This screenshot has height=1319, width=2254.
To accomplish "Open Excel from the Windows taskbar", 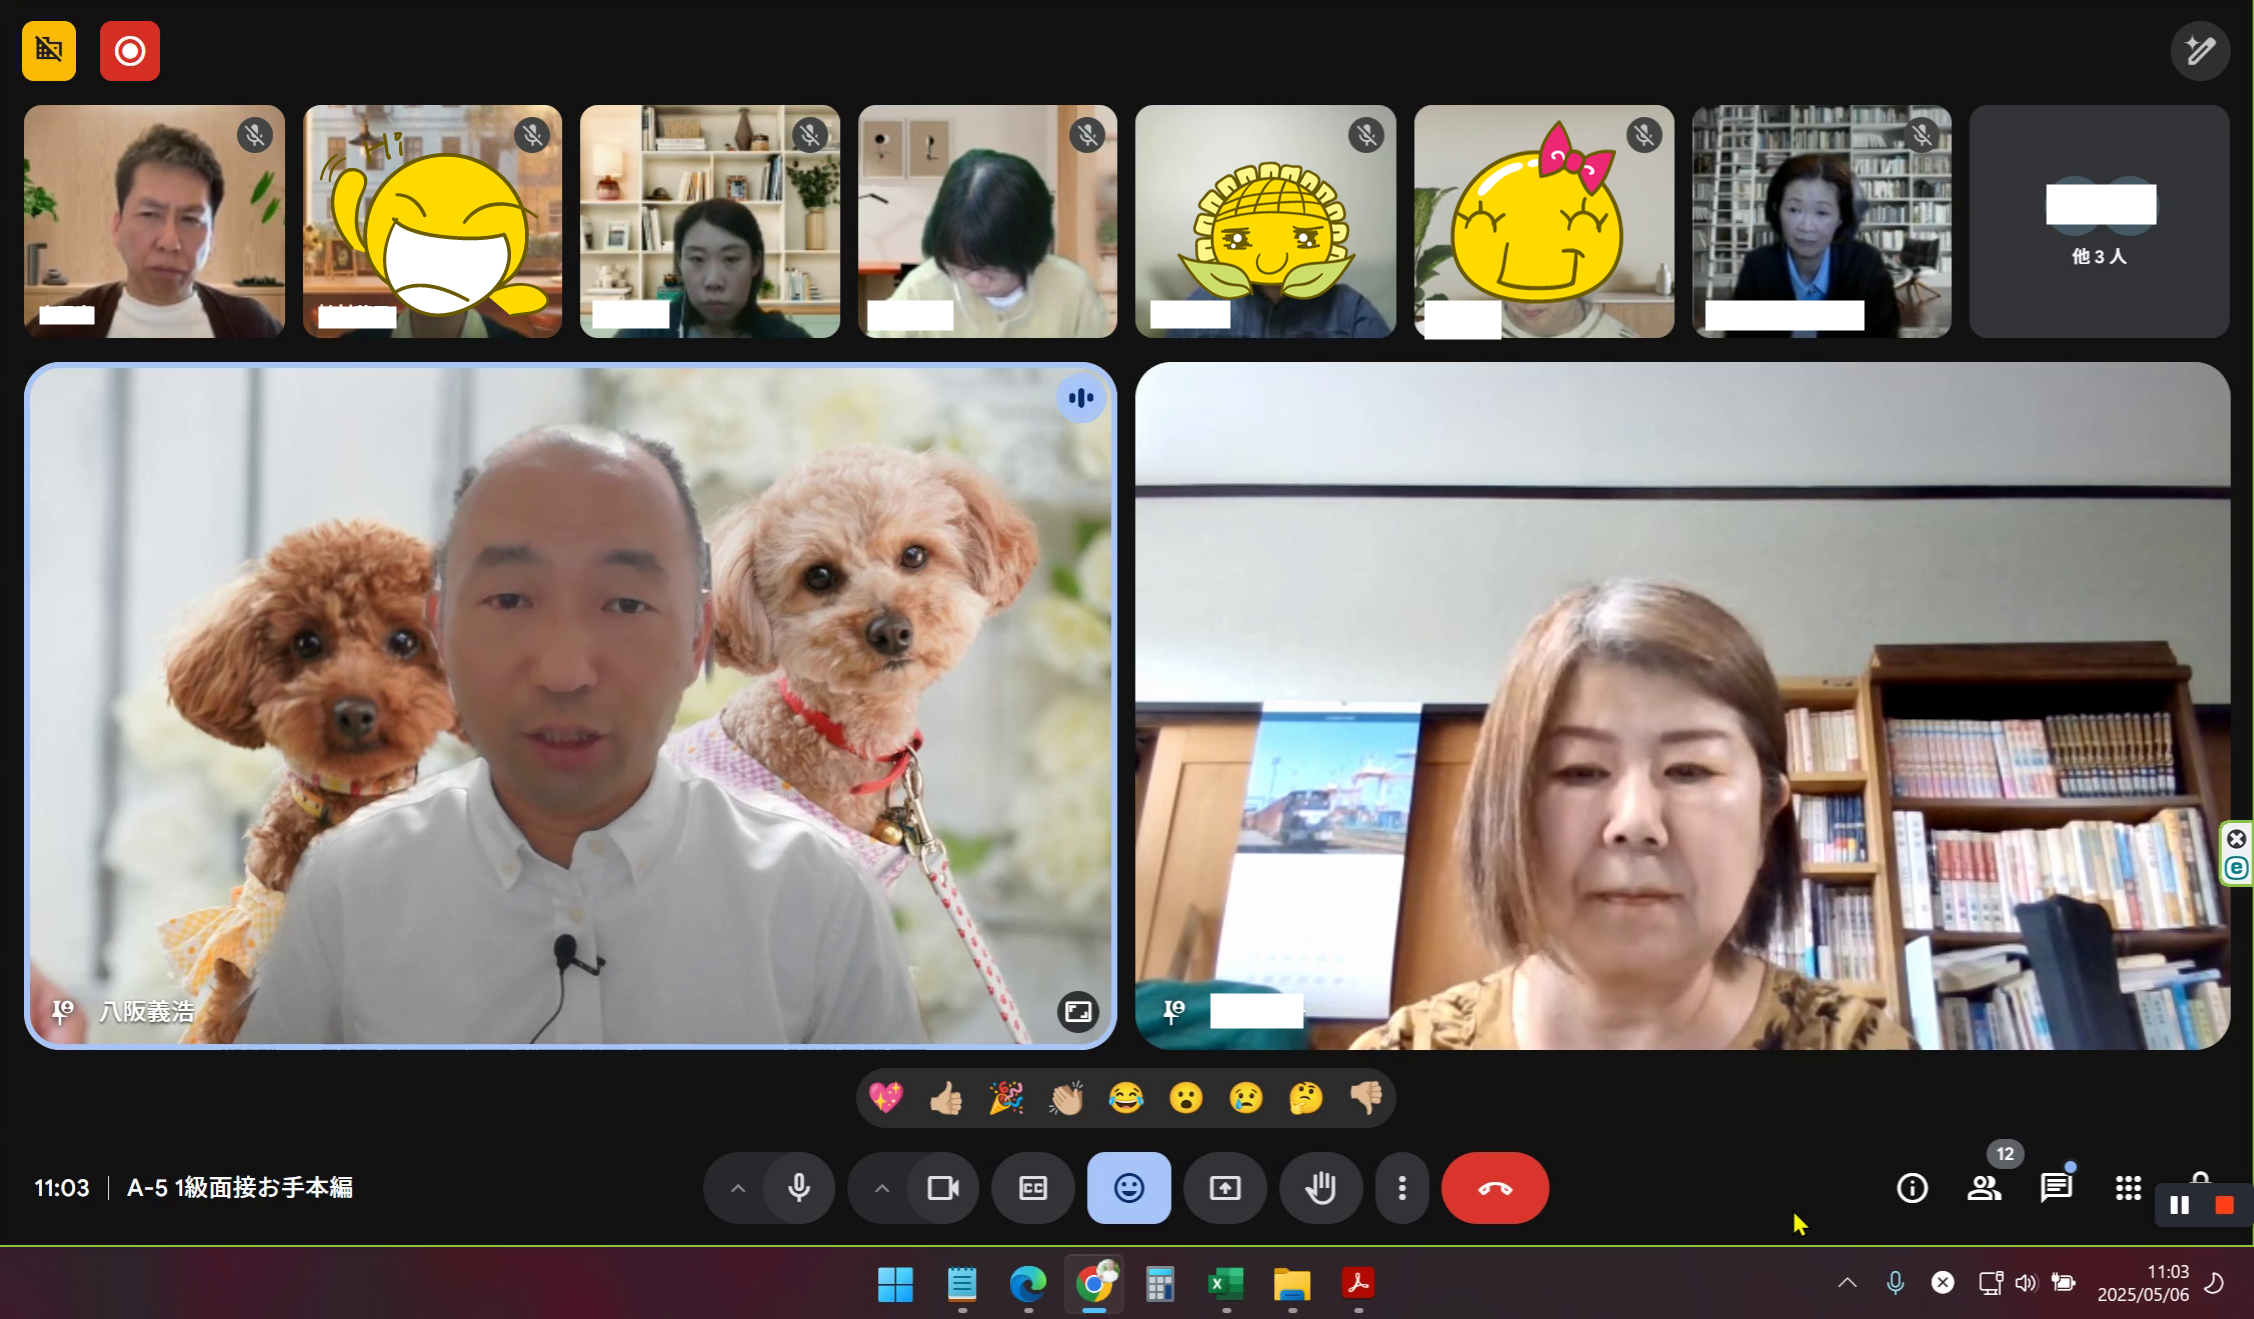I will 1225,1284.
